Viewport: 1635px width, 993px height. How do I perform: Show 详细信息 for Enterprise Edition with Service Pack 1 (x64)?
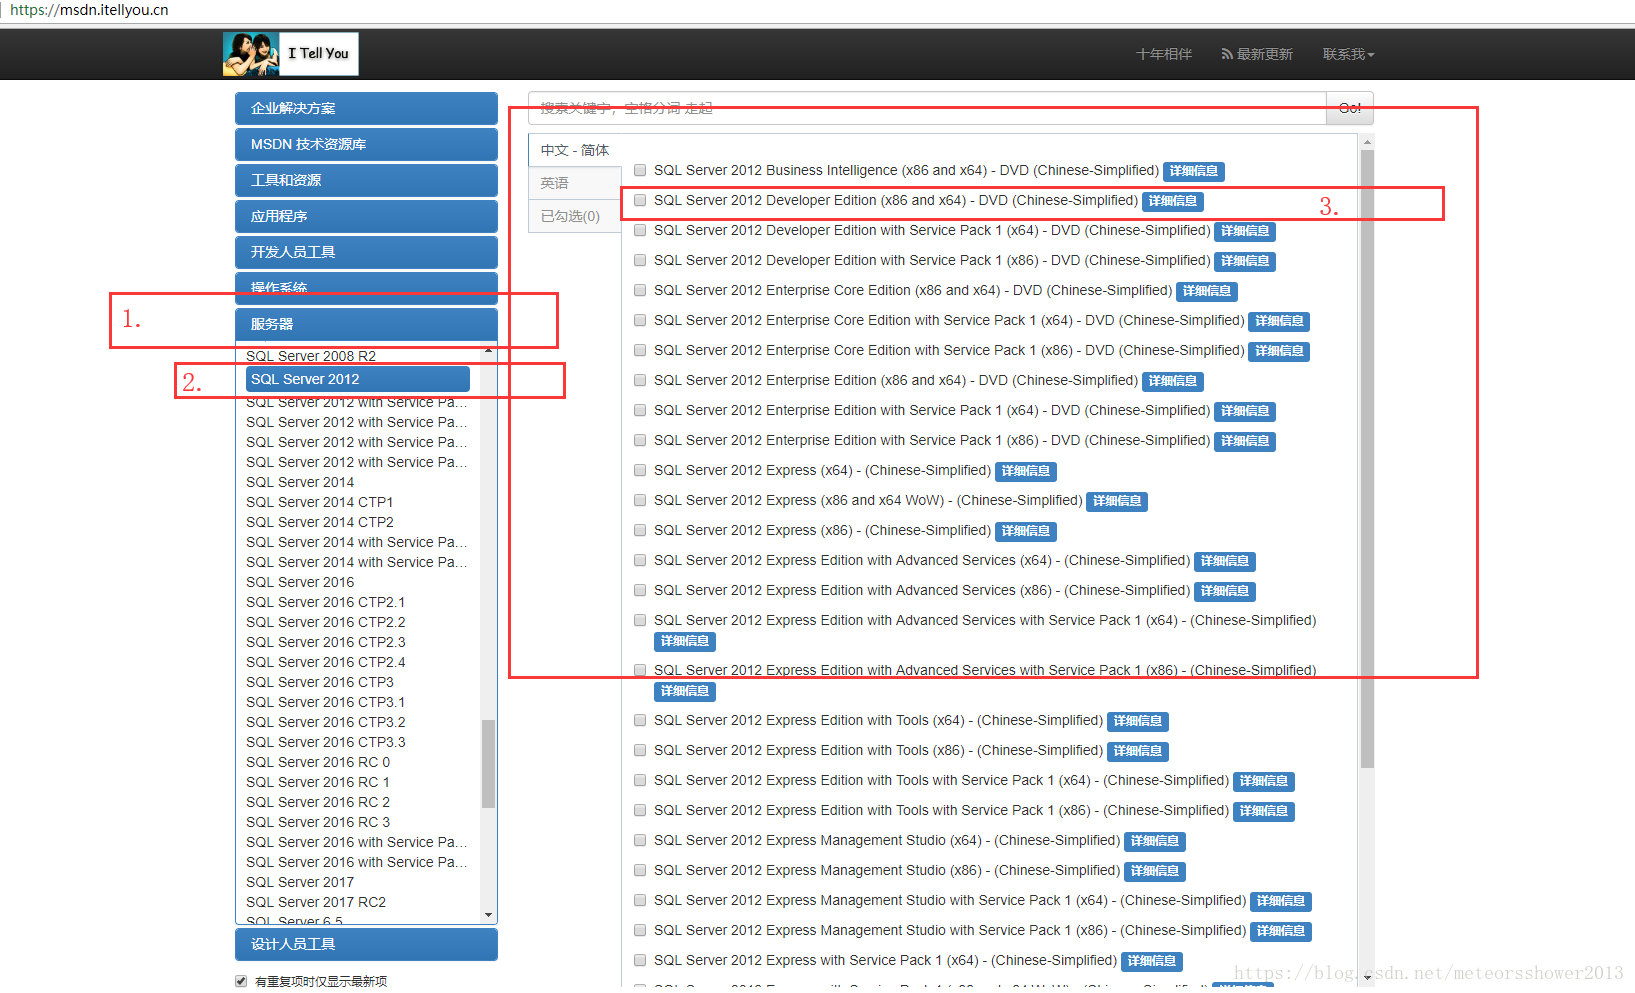1245,411
